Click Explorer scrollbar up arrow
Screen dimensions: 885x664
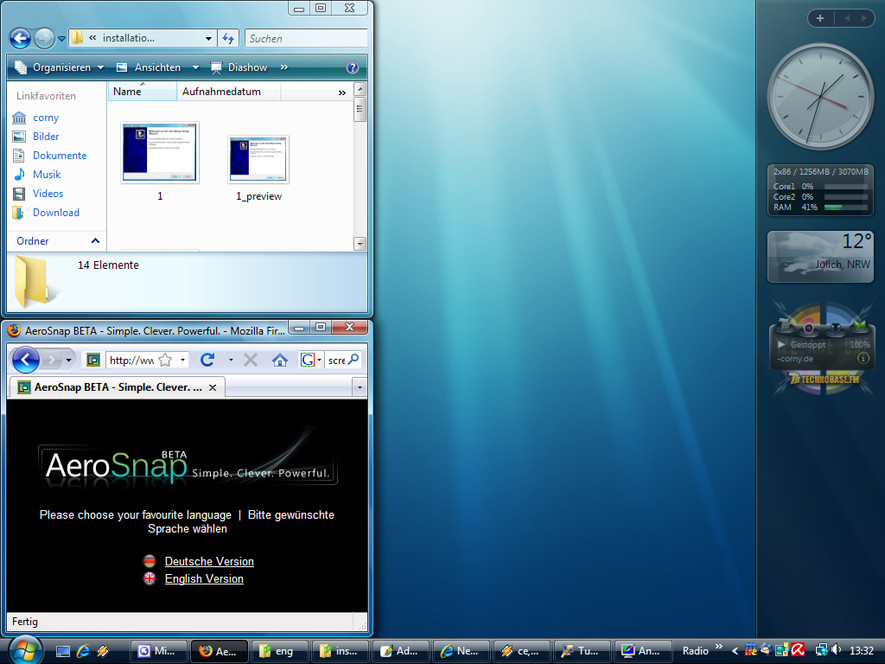(x=360, y=89)
